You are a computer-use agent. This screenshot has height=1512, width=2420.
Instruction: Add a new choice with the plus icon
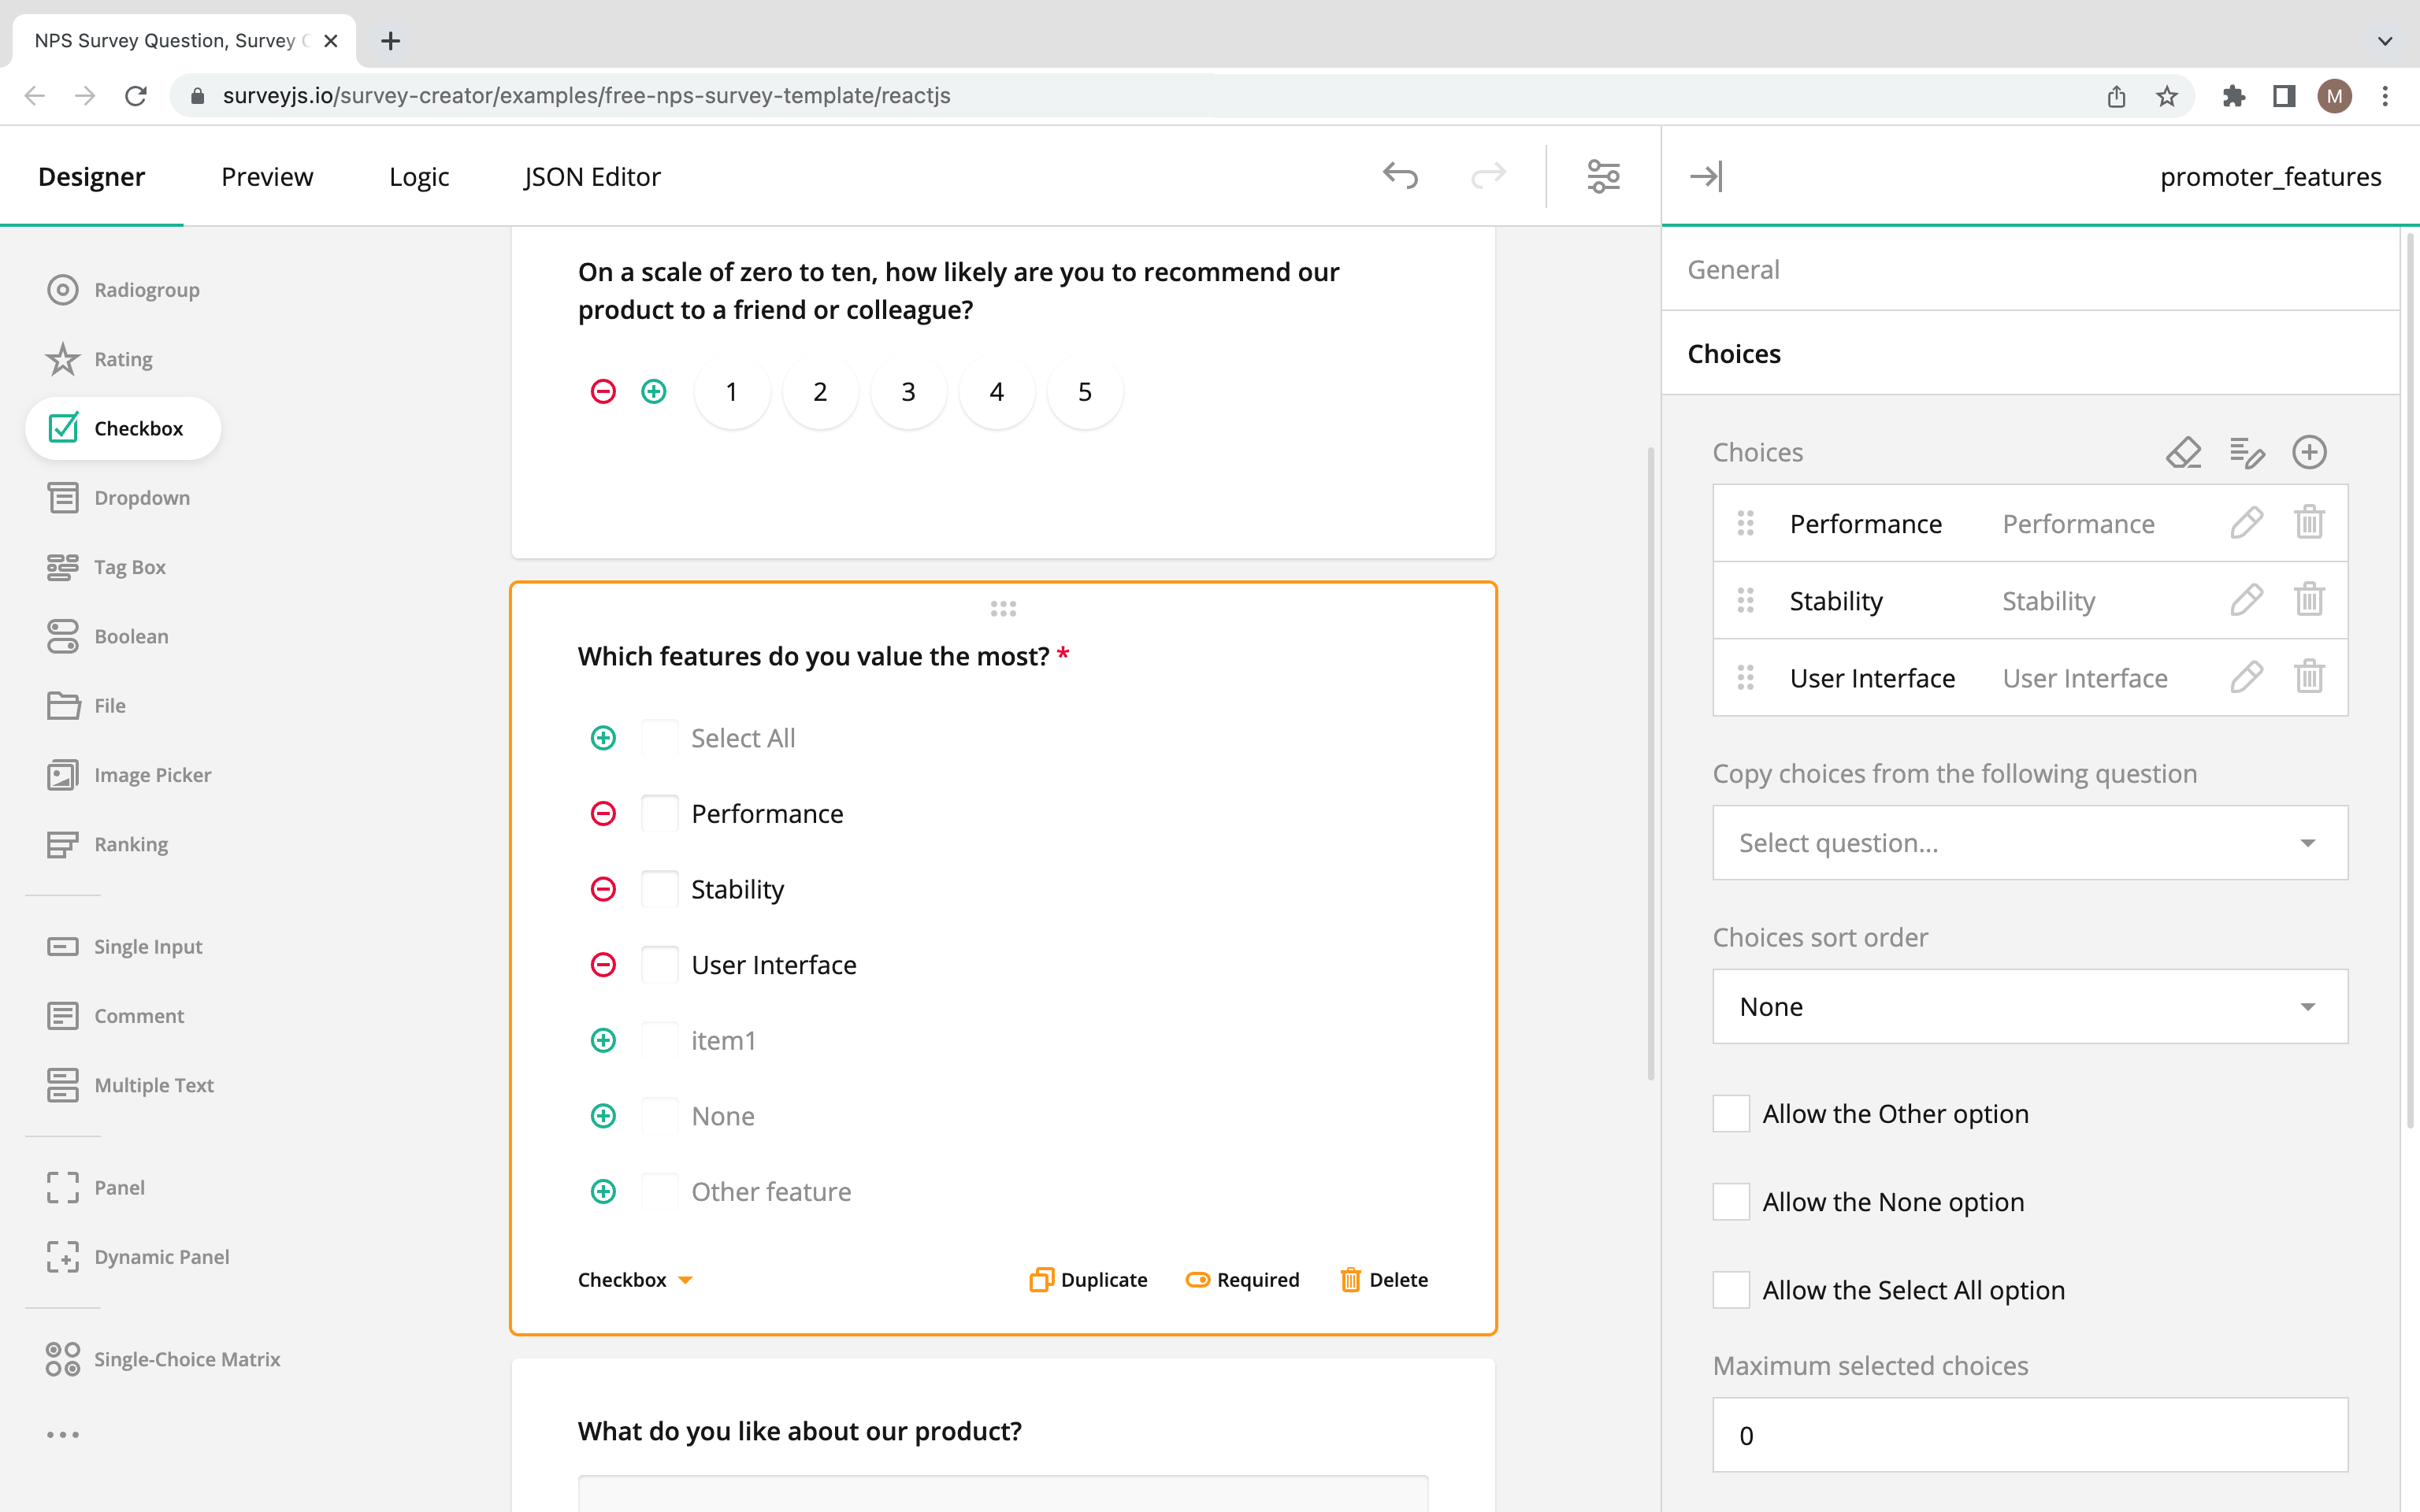click(2310, 452)
